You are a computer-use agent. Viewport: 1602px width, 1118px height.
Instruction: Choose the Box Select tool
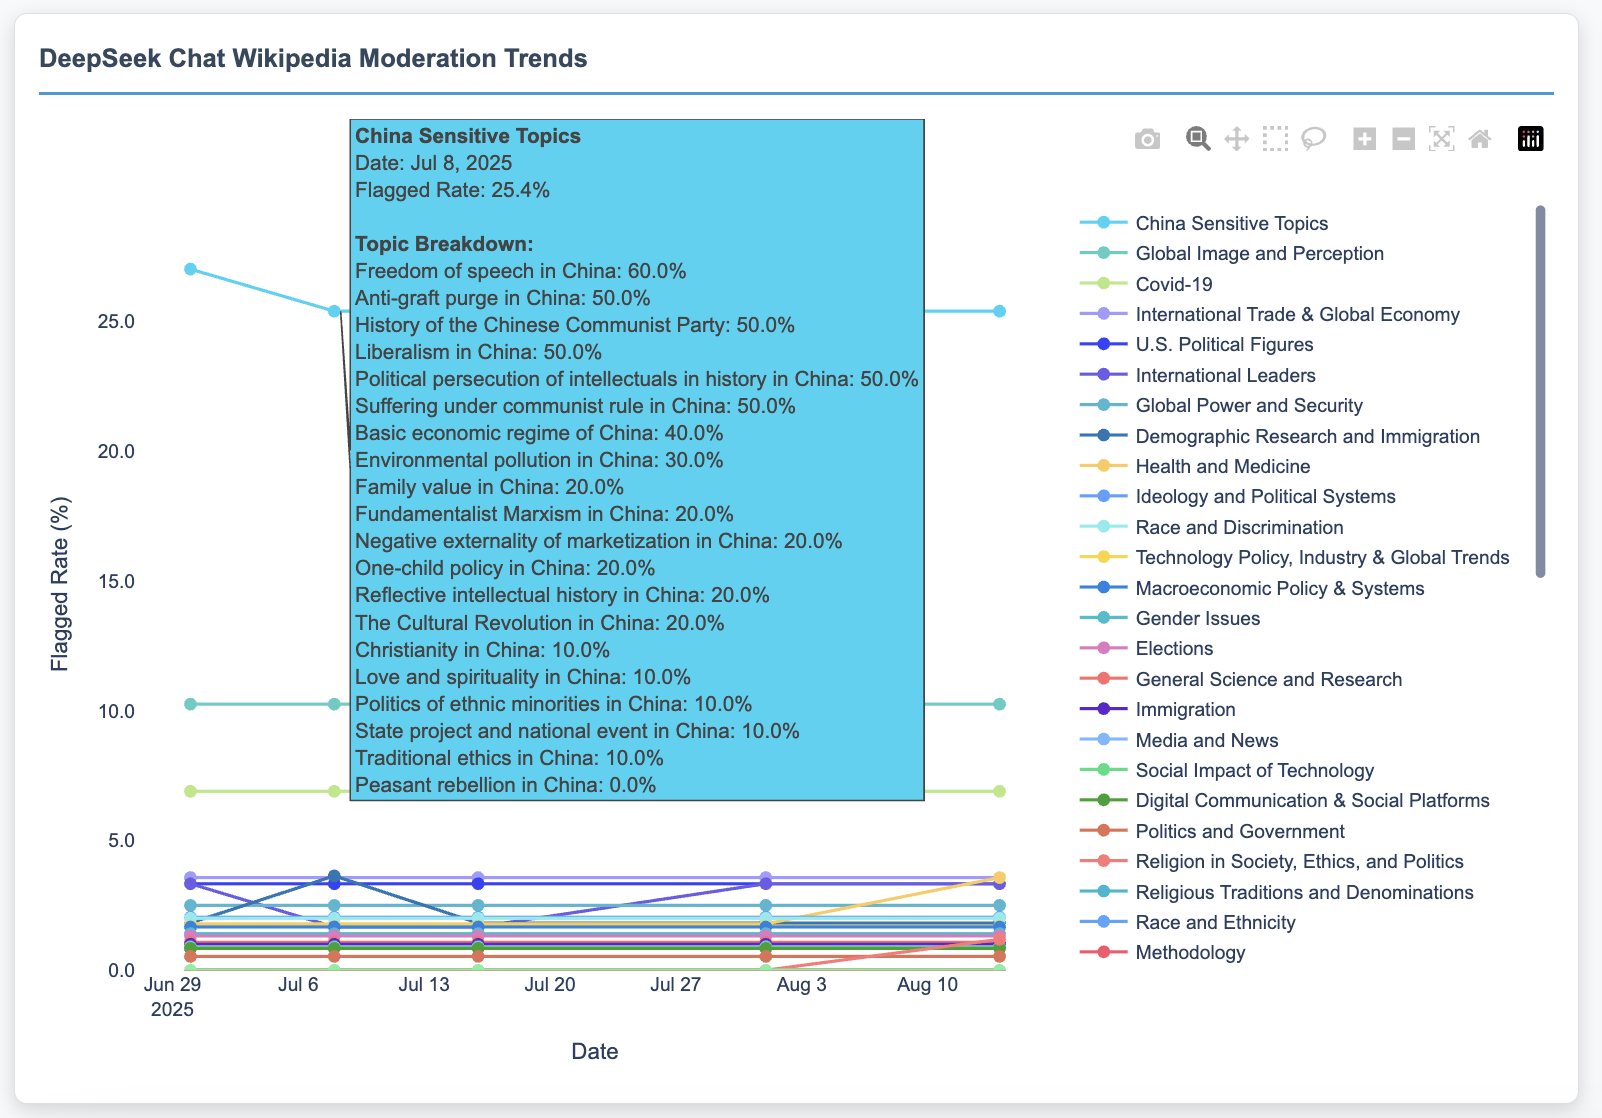point(1275,139)
